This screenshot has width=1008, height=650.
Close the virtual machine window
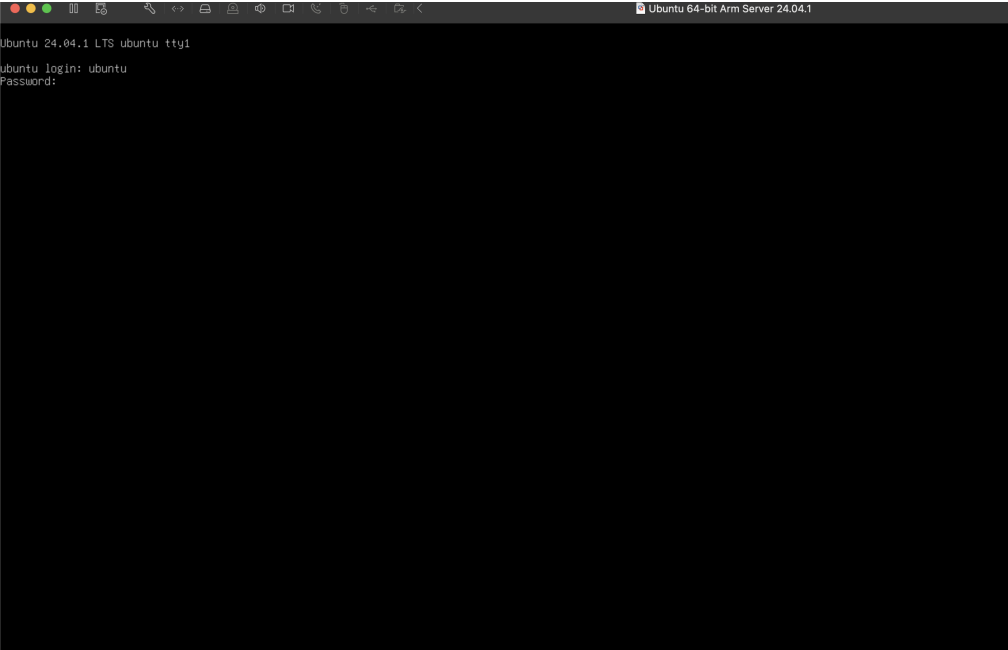tap(15, 10)
